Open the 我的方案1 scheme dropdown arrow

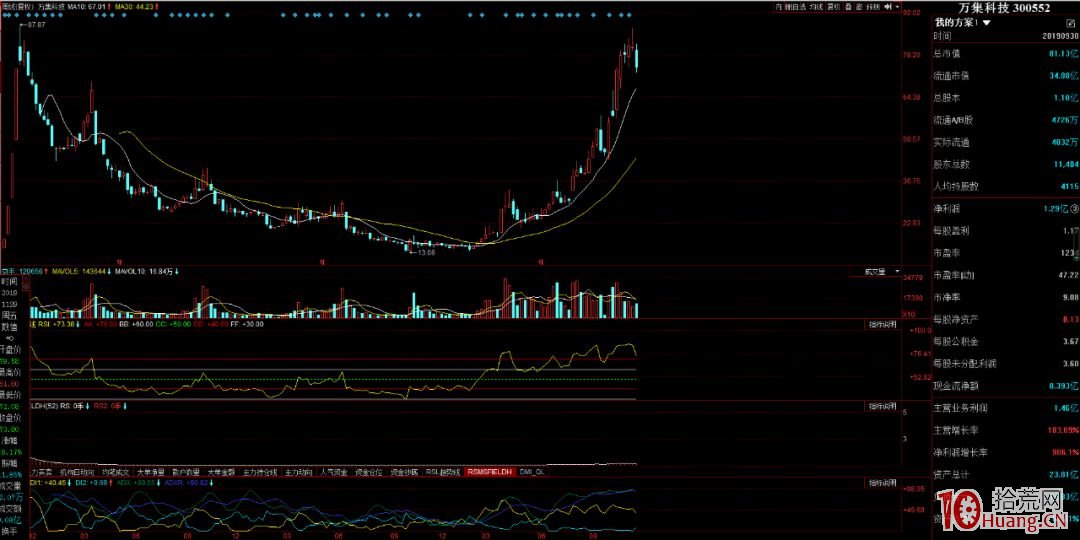[x=986, y=22]
